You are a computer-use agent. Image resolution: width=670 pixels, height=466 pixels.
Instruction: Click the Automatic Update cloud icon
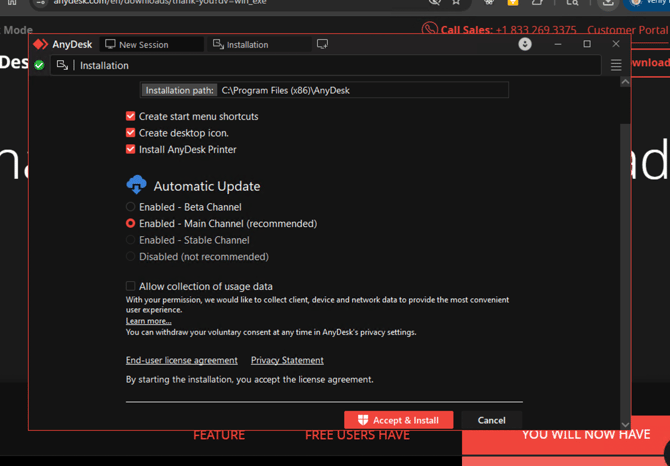coord(137,185)
